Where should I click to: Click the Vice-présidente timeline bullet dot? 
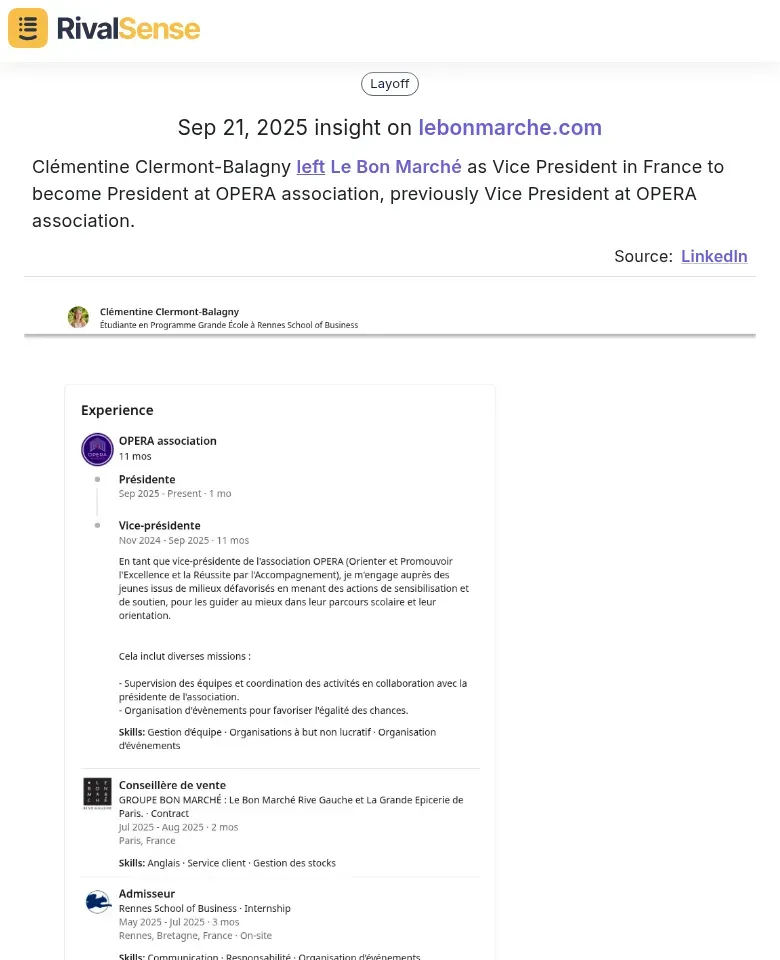point(97,525)
